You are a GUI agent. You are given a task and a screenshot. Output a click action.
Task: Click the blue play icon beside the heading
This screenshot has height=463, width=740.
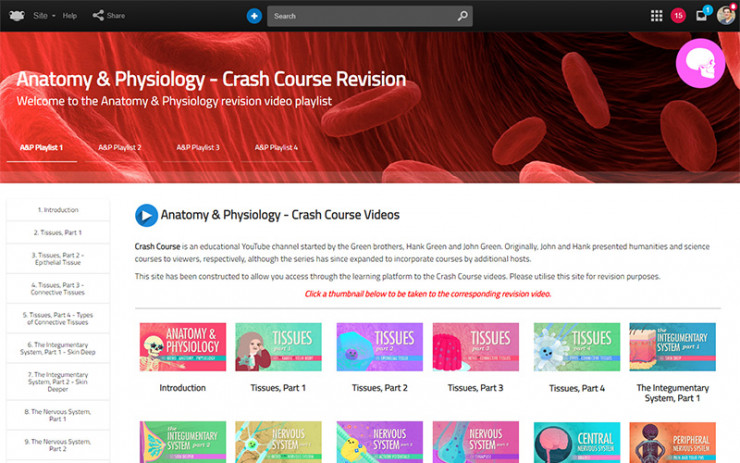click(x=146, y=215)
